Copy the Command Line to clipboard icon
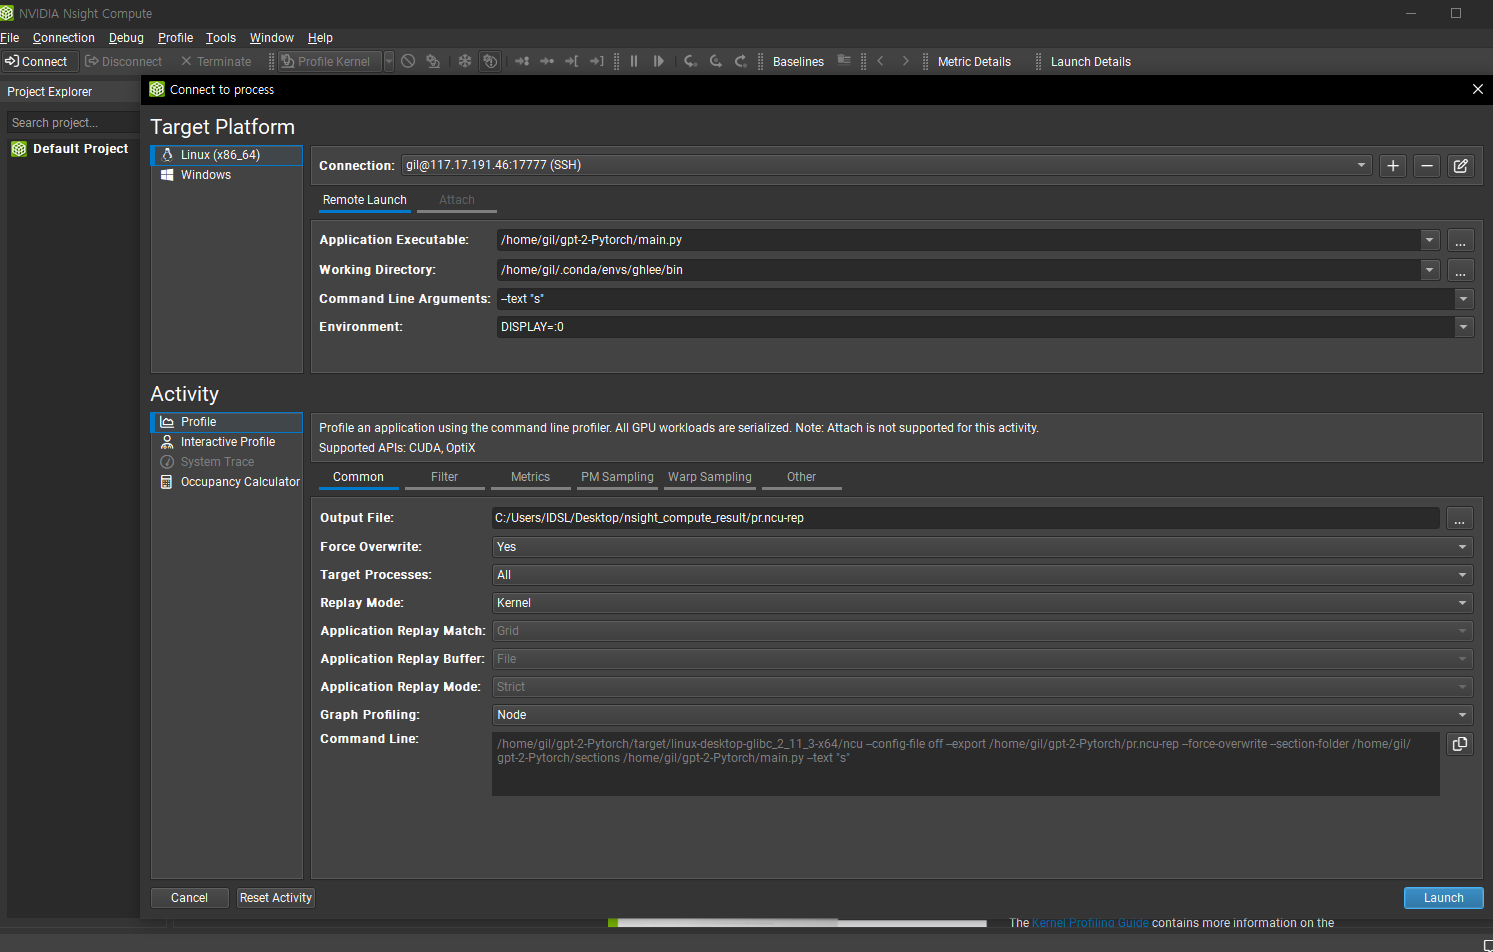 coord(1460,744)
